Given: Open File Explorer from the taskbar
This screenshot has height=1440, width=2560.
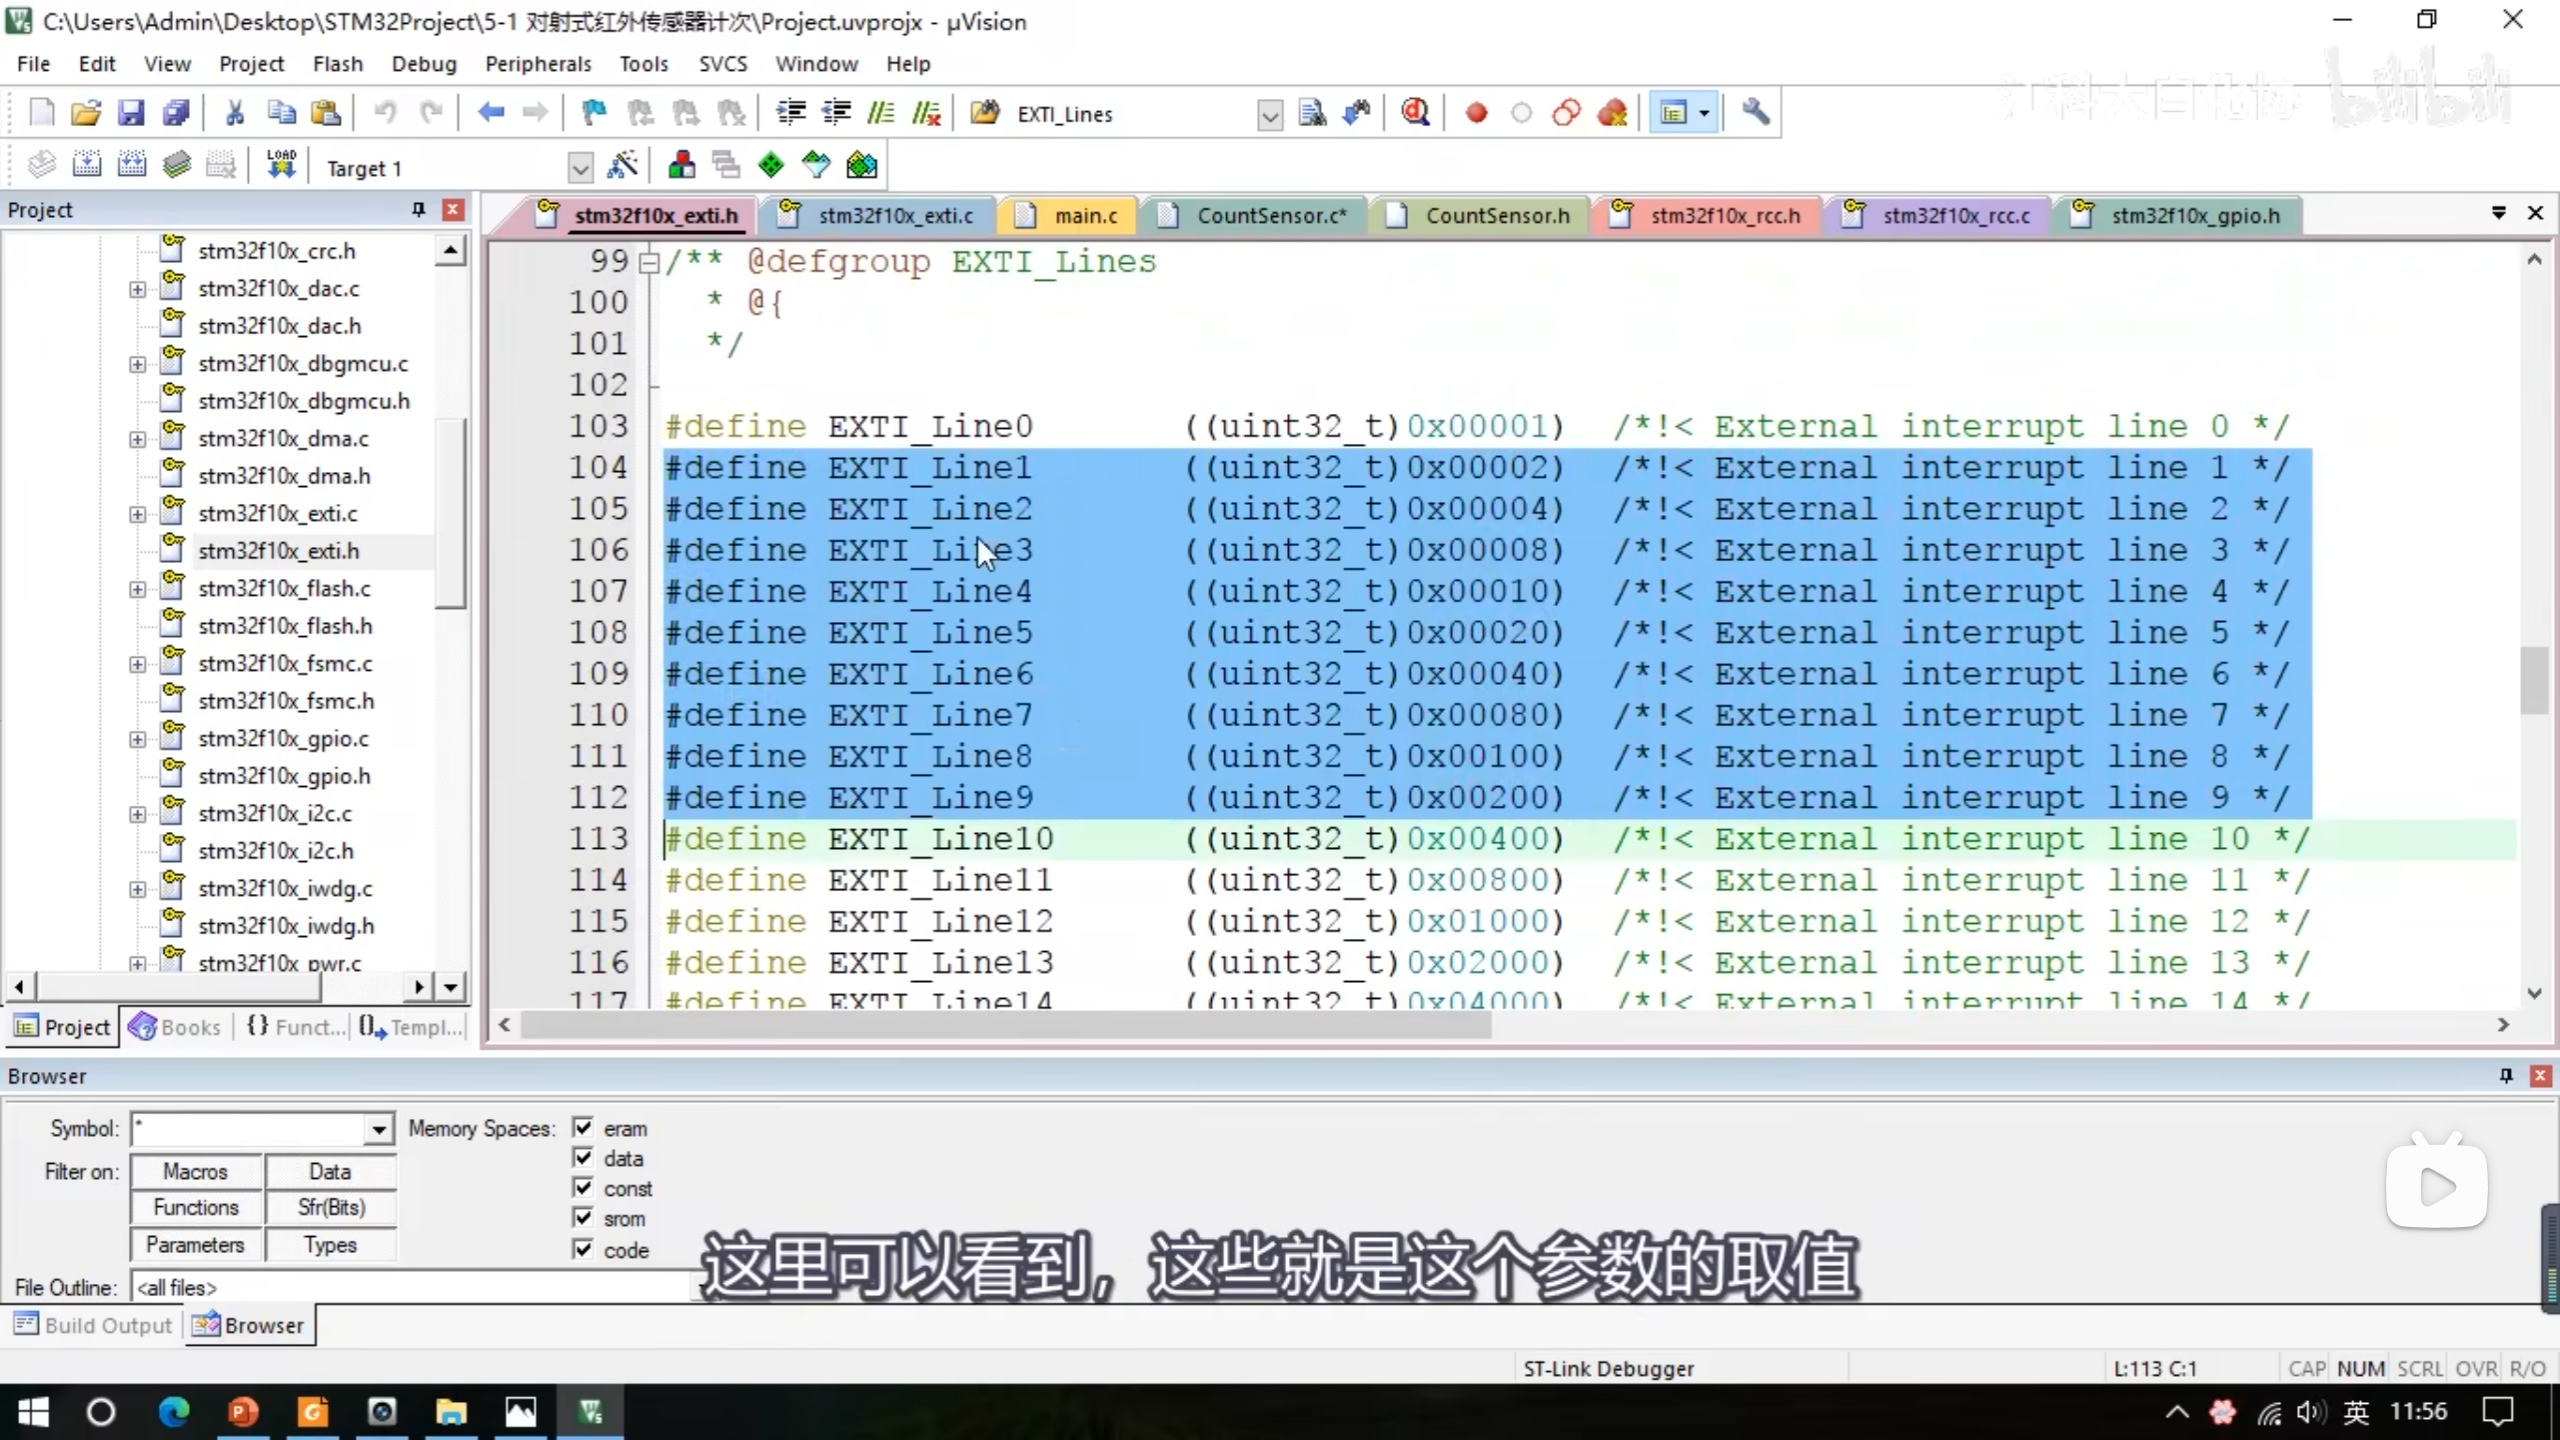Looking at the screenshot, I should (451, 1412).
